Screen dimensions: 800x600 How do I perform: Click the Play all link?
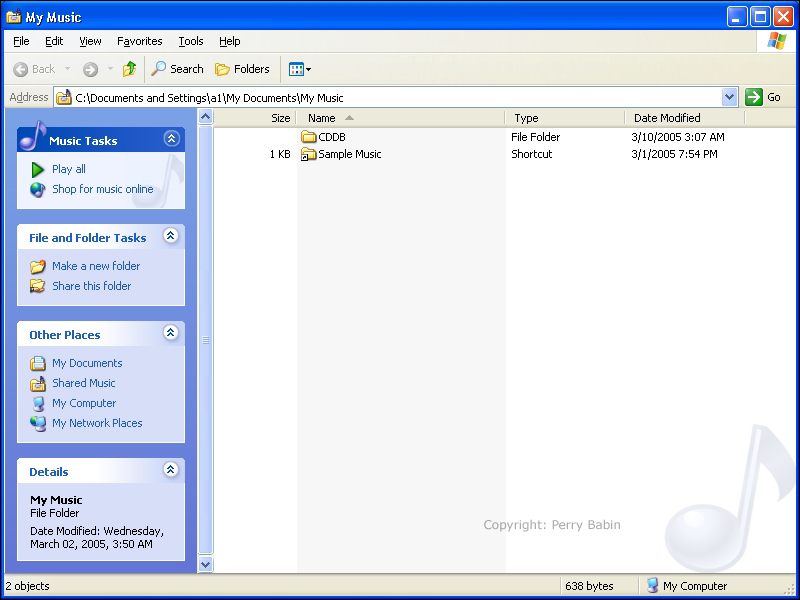69,169
